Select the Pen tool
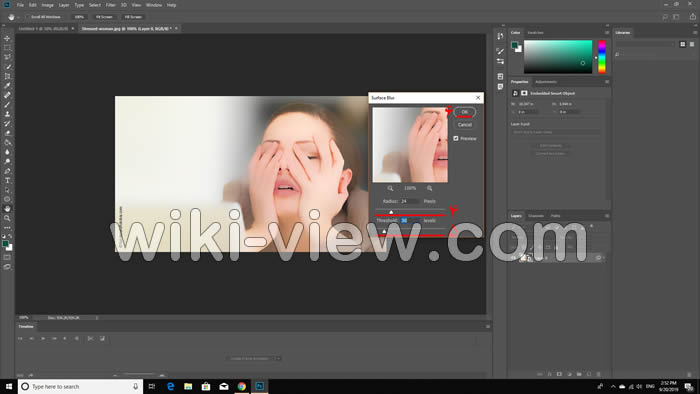Screen dimensions: 700x394 point(7,171)
